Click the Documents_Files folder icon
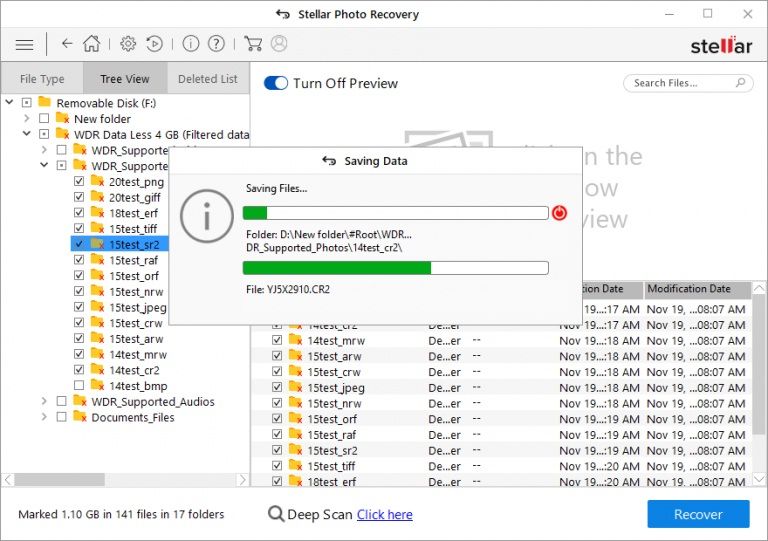Screen dimensions: 768x541 (x=80, y=417)
